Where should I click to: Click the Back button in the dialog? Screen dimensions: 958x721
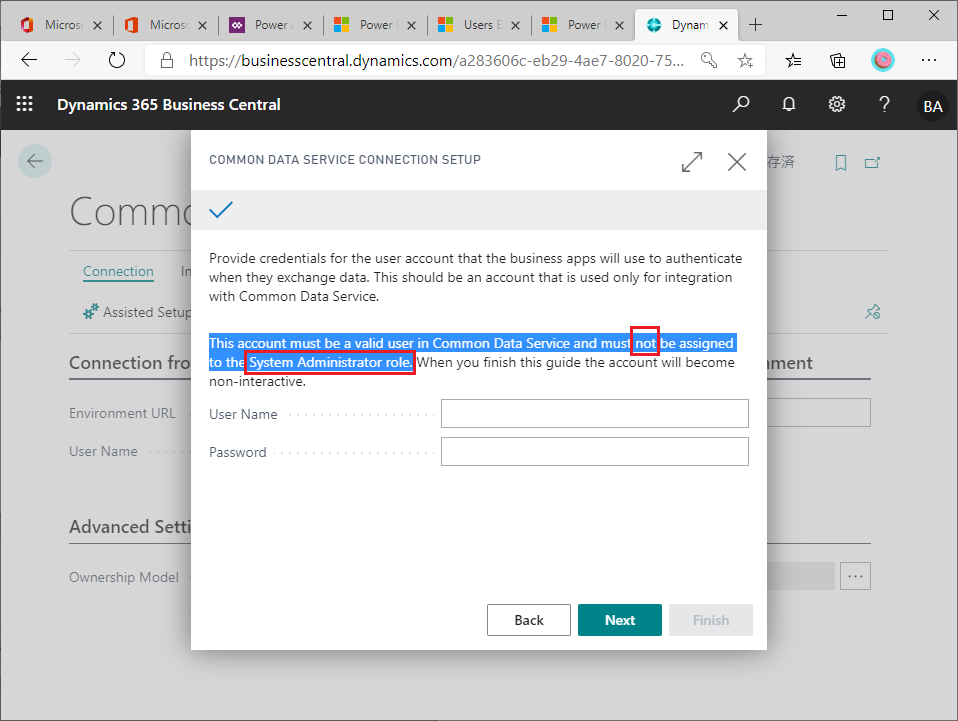[x=528, y=620]
